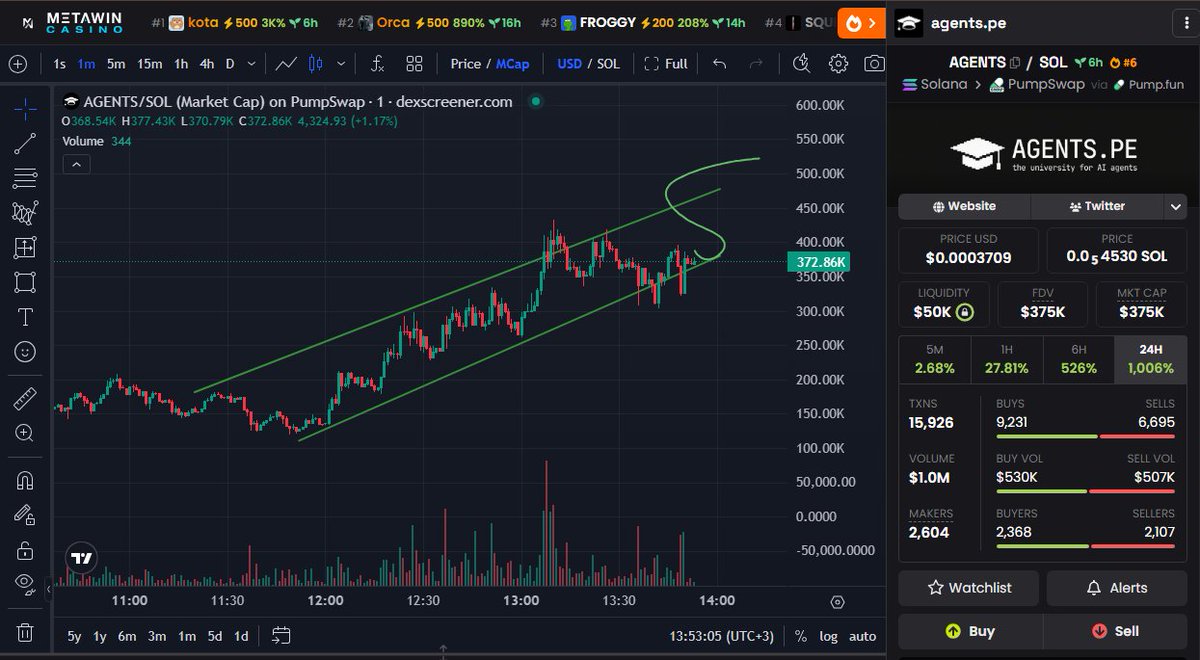The image size is (1200, 660).
Task: Toggle lock all drawings
Action: pos(25,550)
